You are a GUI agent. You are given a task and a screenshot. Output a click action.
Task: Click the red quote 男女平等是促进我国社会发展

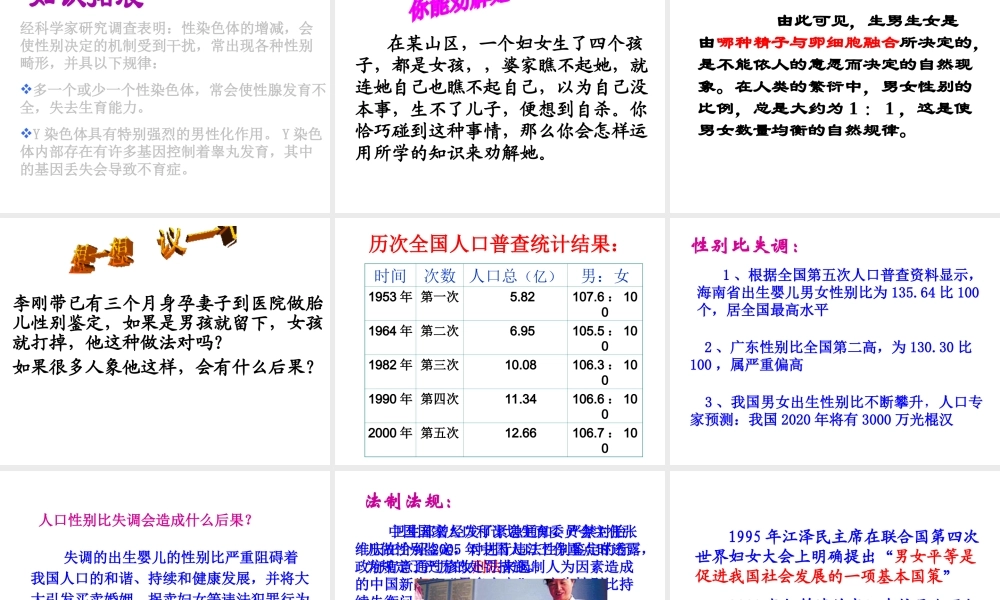click(x=835, y=566)
